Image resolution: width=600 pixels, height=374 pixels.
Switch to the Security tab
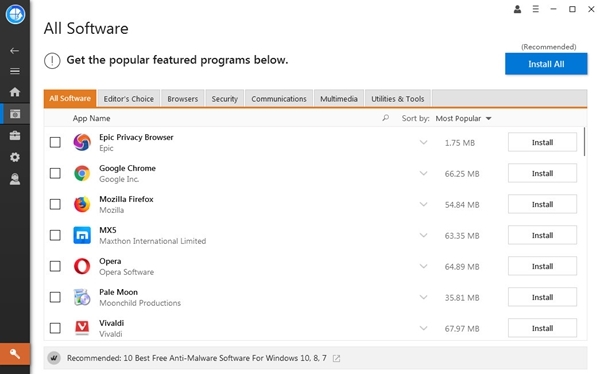[225, 99]
